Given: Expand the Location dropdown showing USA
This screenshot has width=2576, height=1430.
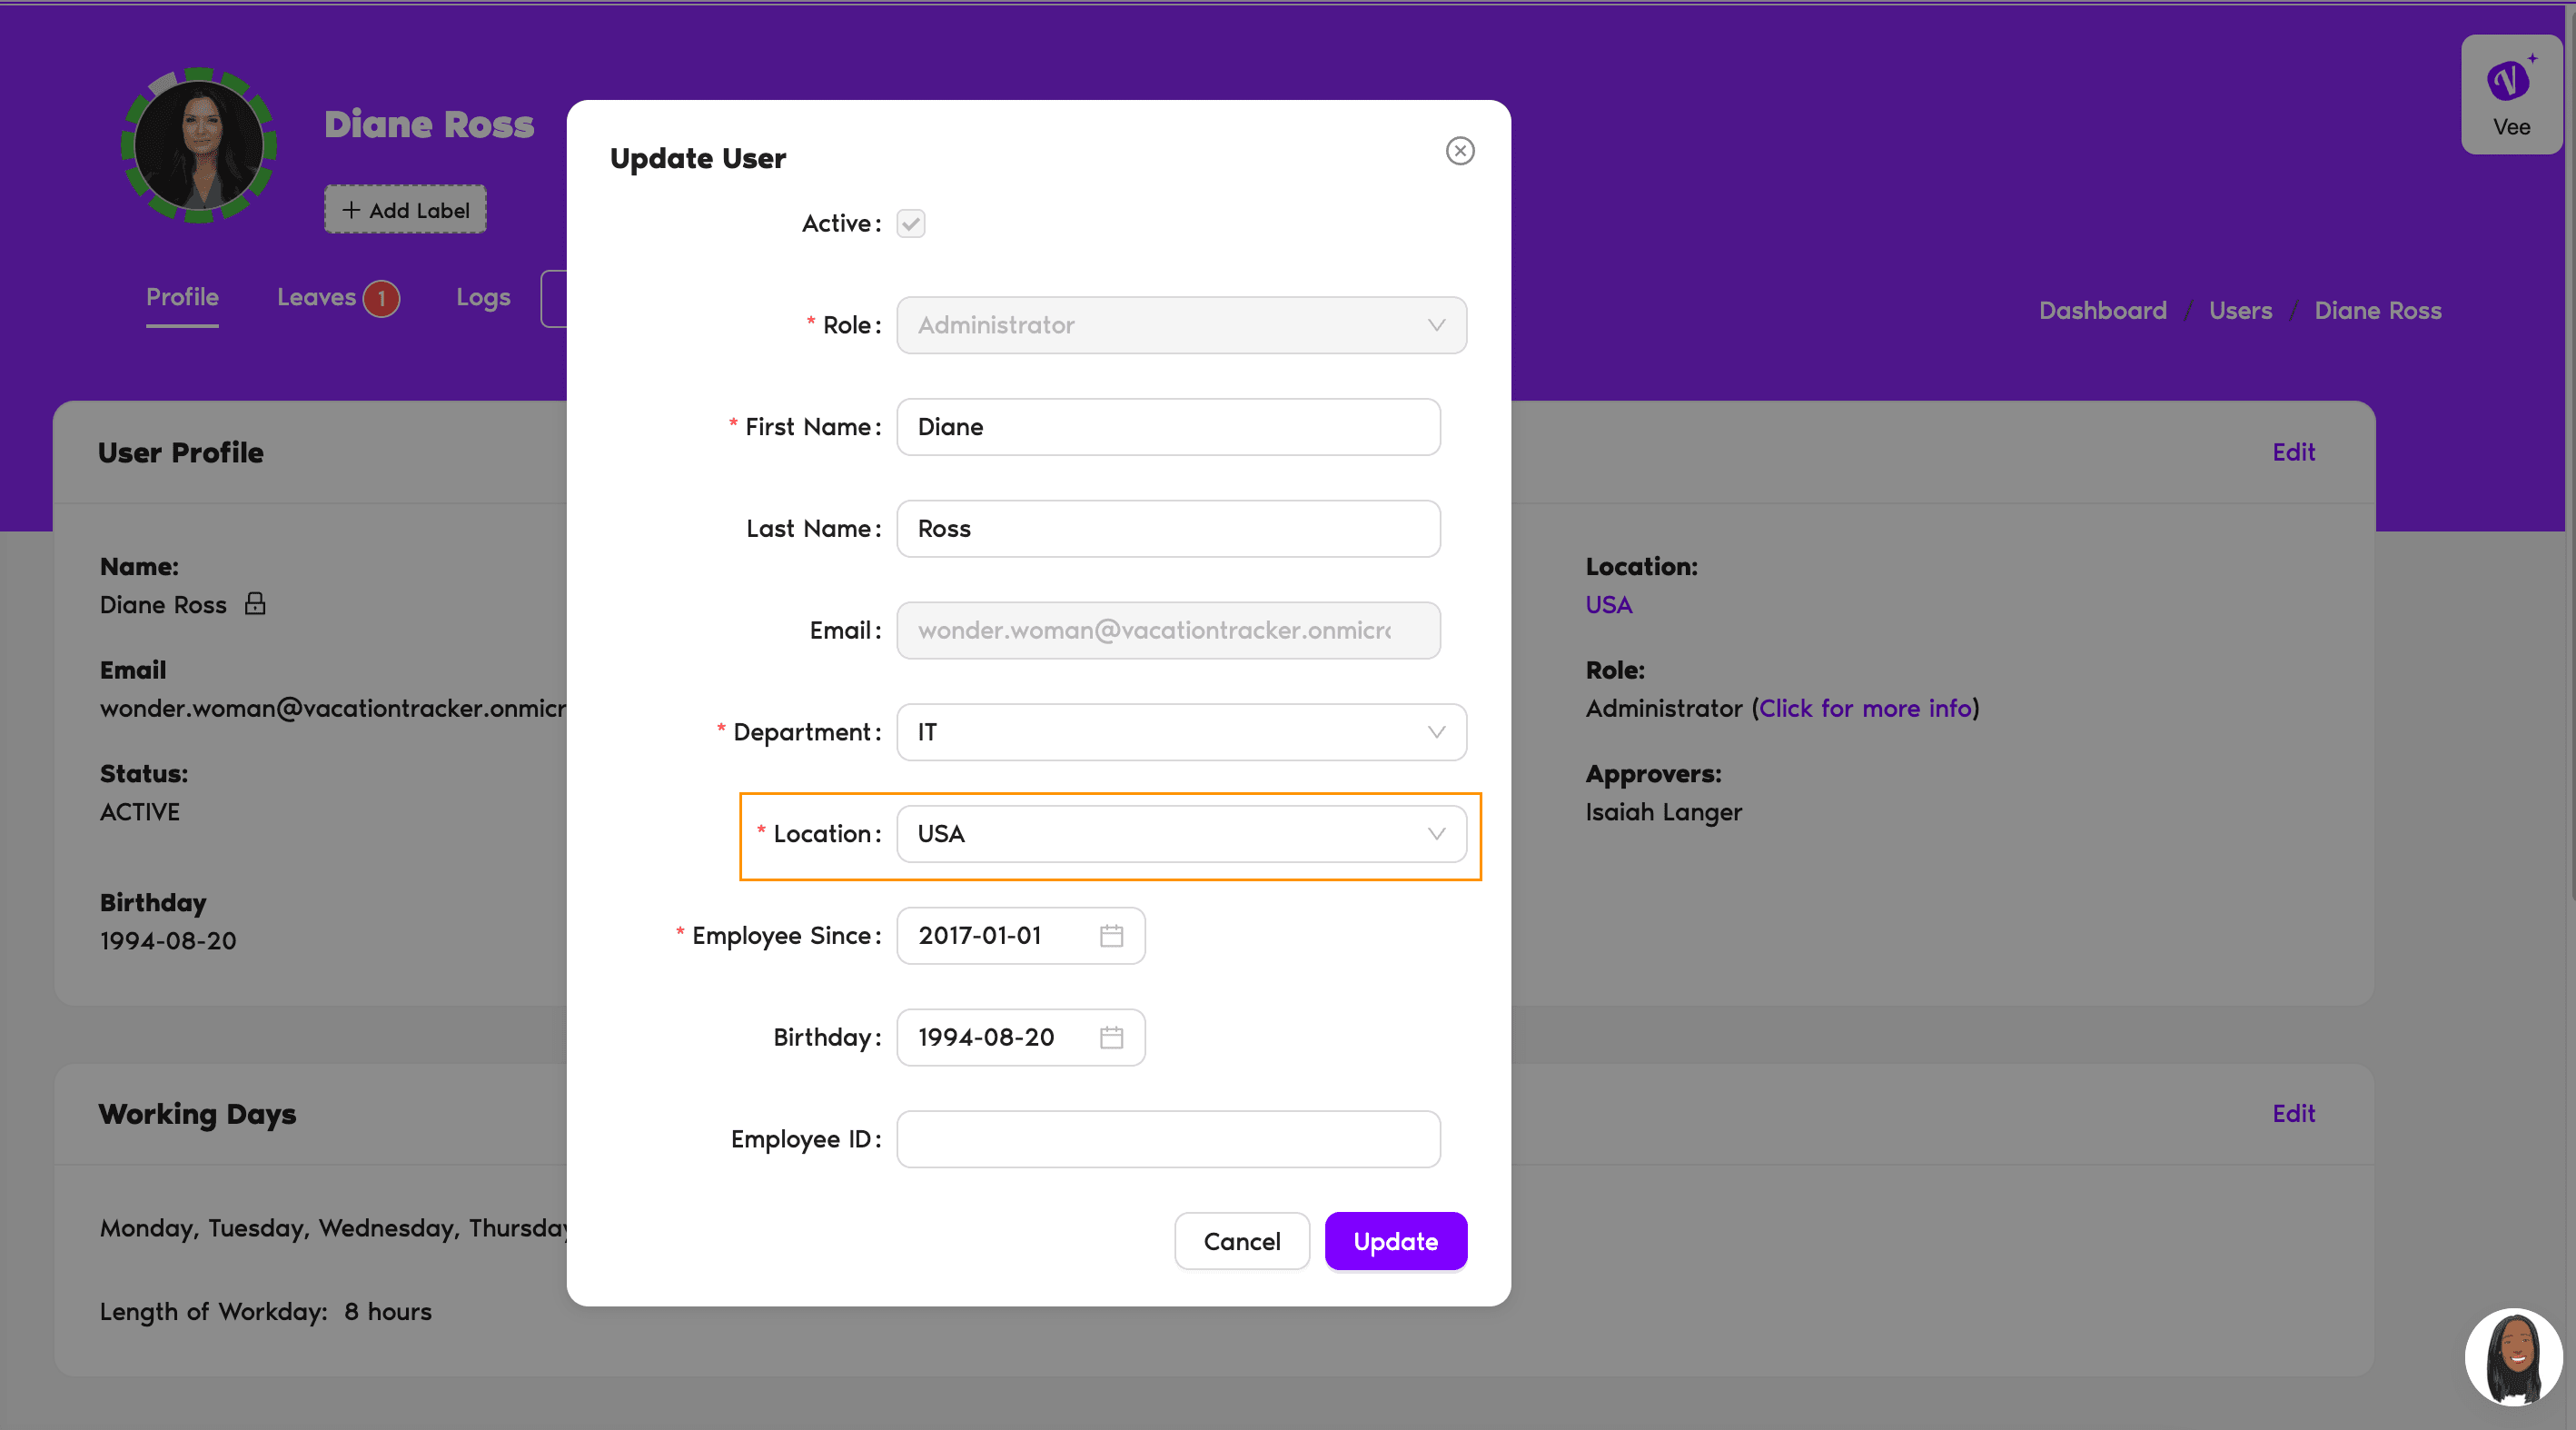Looking at the screenshot, I should tap(1181, 834).
